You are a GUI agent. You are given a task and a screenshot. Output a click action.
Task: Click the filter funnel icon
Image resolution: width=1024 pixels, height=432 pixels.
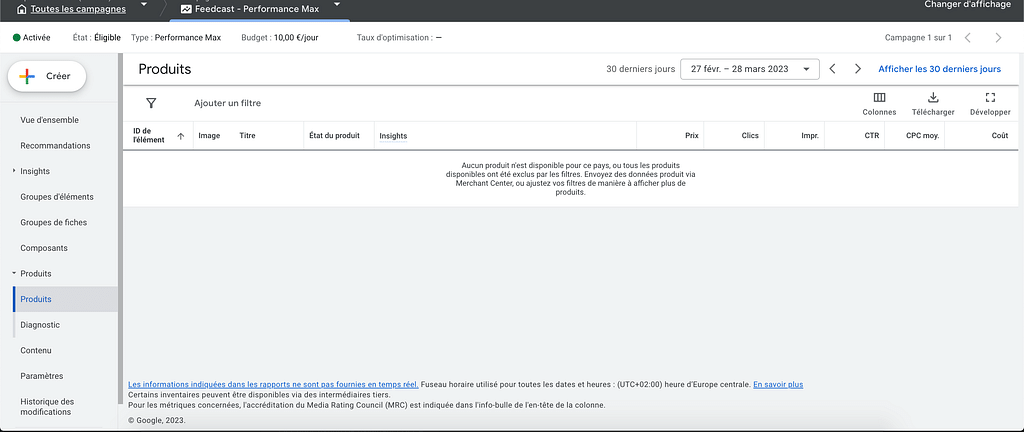151,103
